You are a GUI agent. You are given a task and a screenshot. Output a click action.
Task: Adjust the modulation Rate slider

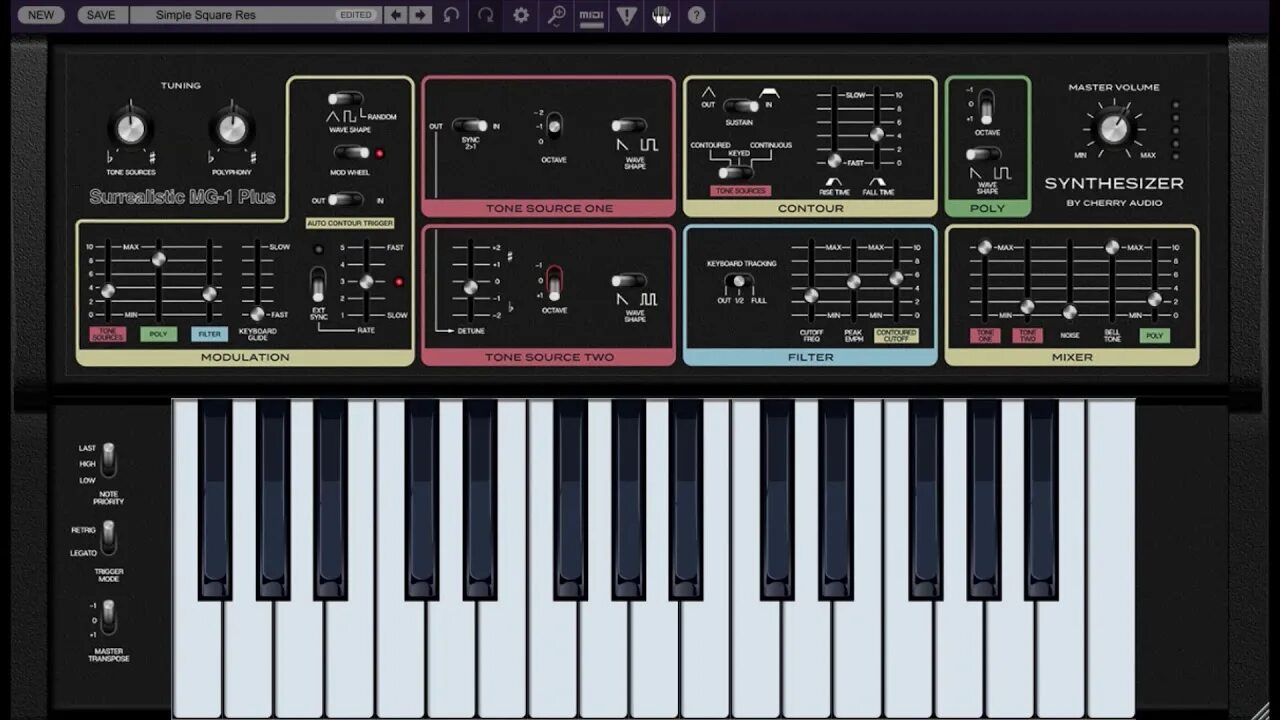pyautogui.click(x=366, y=281)
